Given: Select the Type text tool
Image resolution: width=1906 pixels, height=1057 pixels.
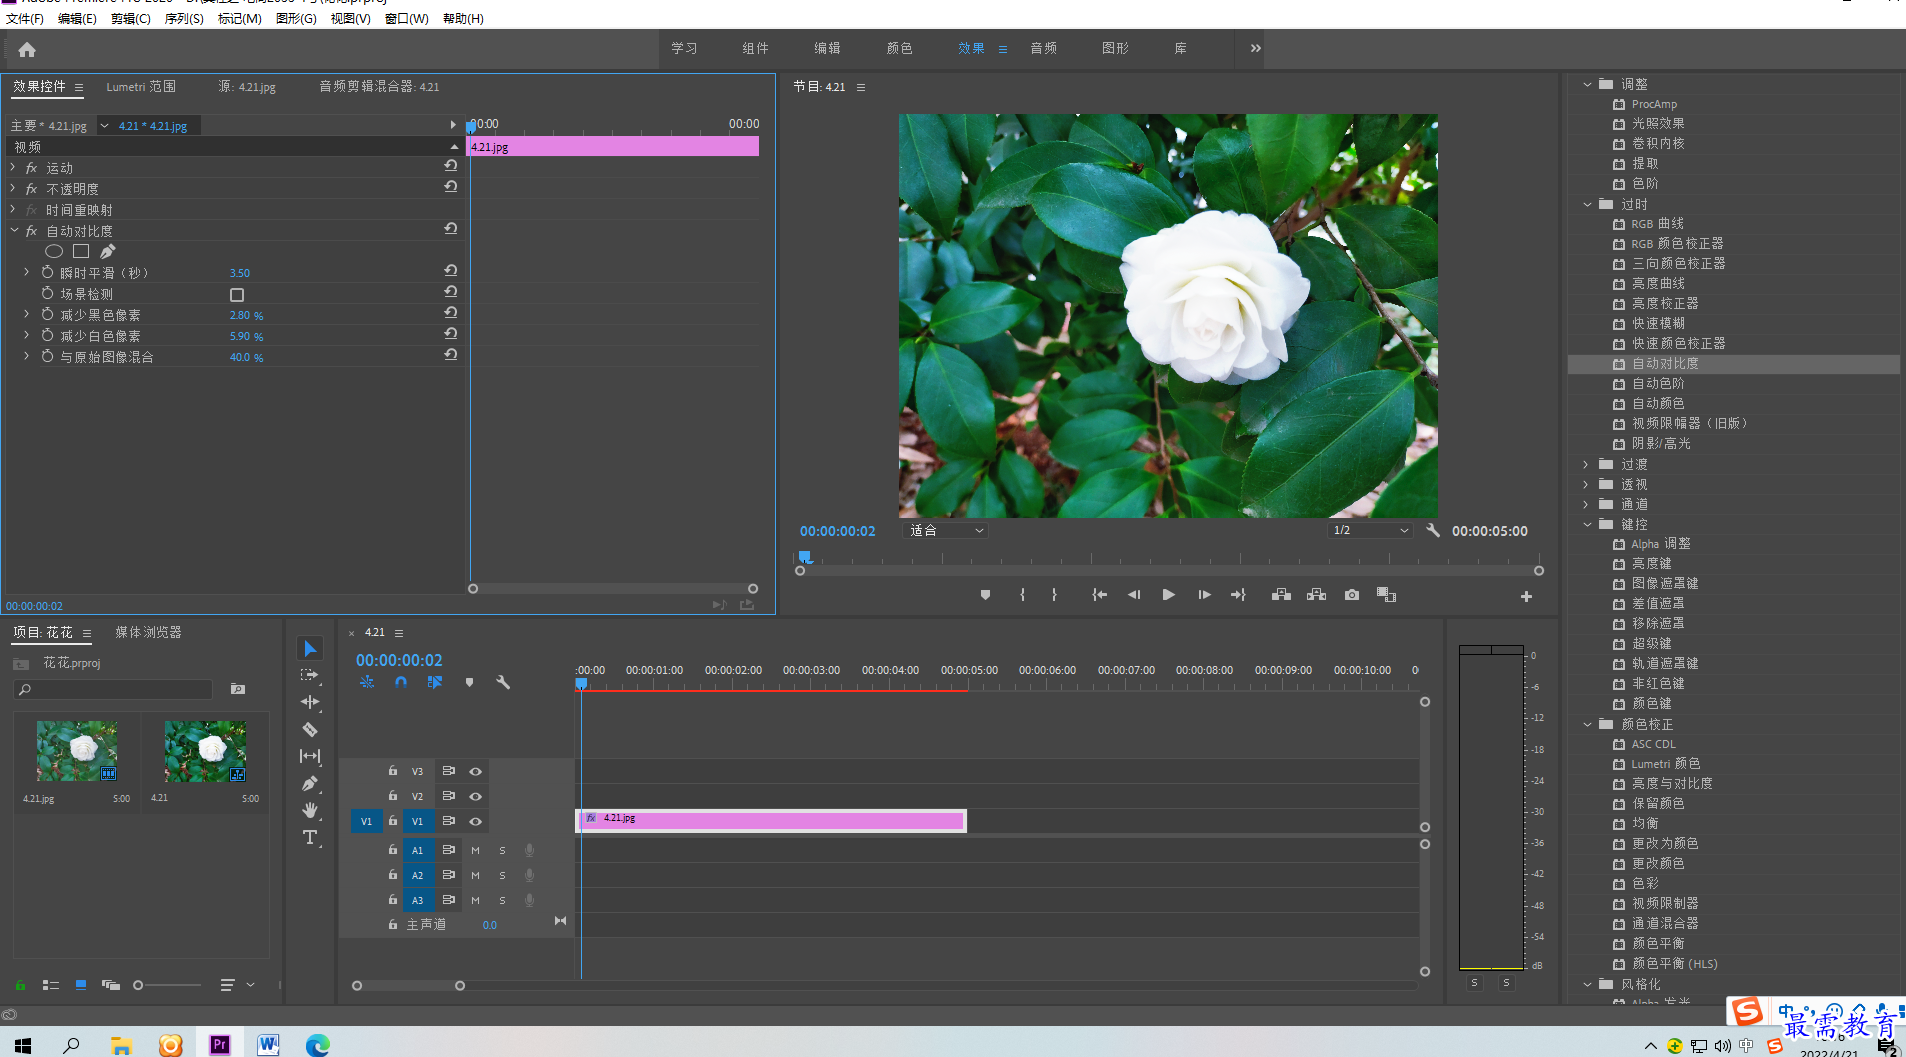Looking at the screenshot, I should click(310, 838).
